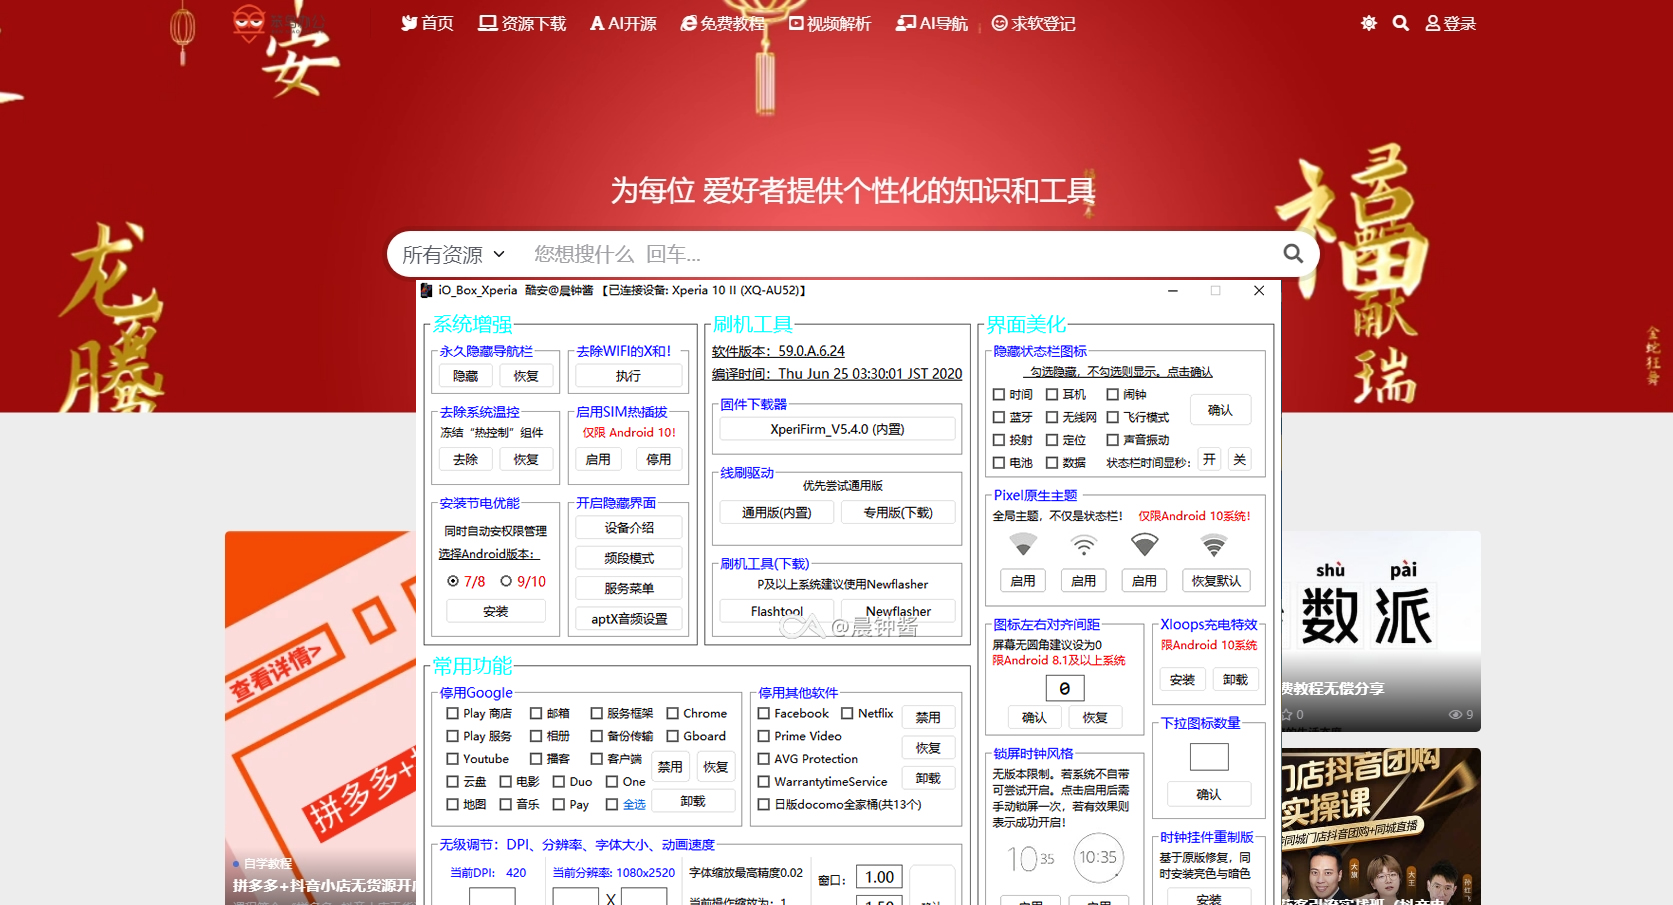This screenshot has width=1673, height=905.
Task: Click the 登录 user icon
Action: [1450, 23]
